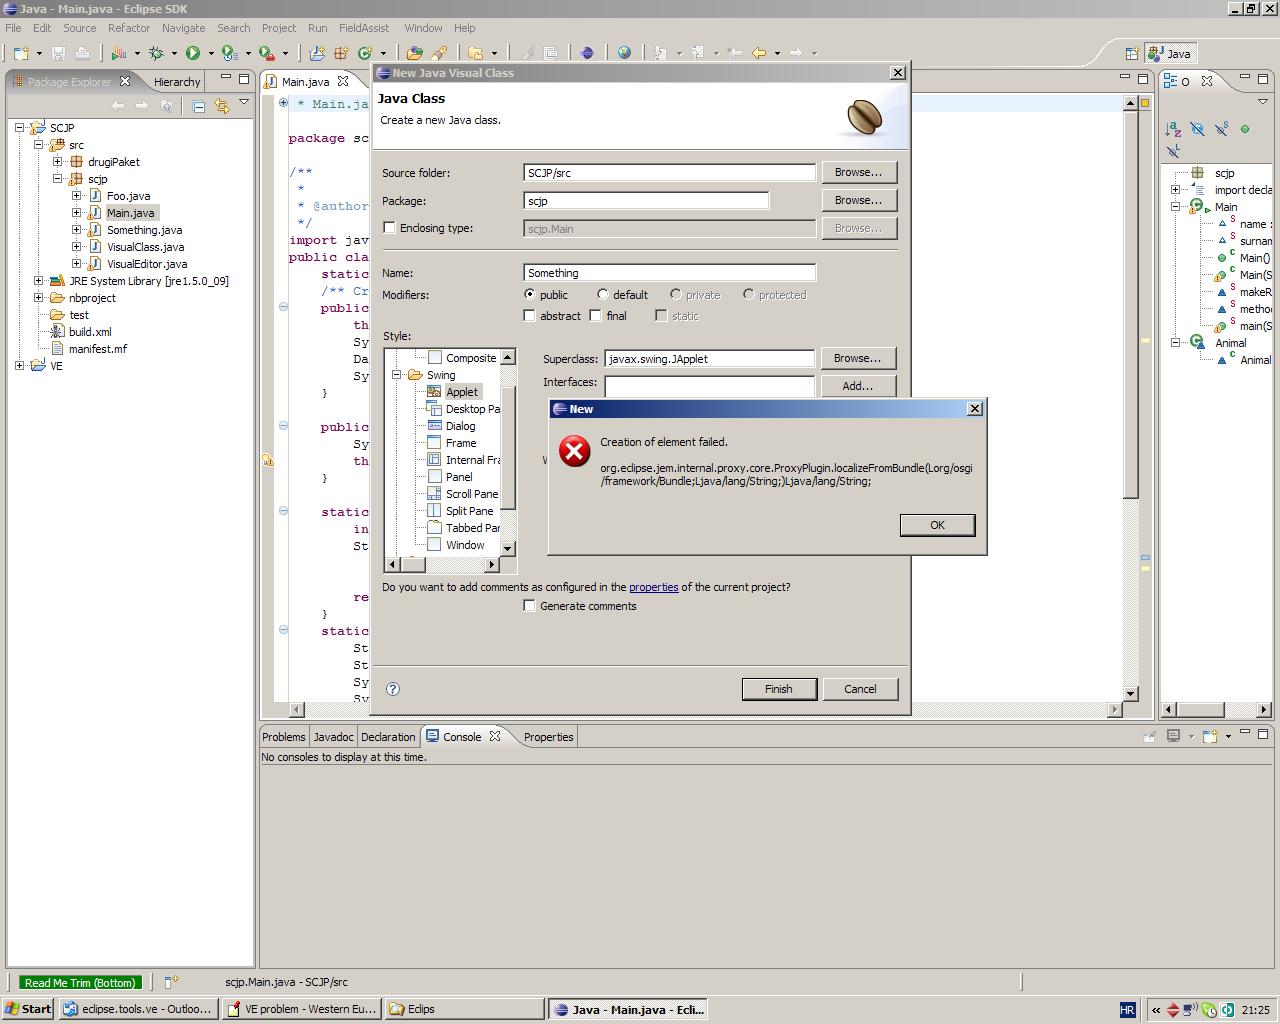1280x1024 pixels.
Task: Click the Profile toolbar icon with bar chart
Action: [119, 53]
